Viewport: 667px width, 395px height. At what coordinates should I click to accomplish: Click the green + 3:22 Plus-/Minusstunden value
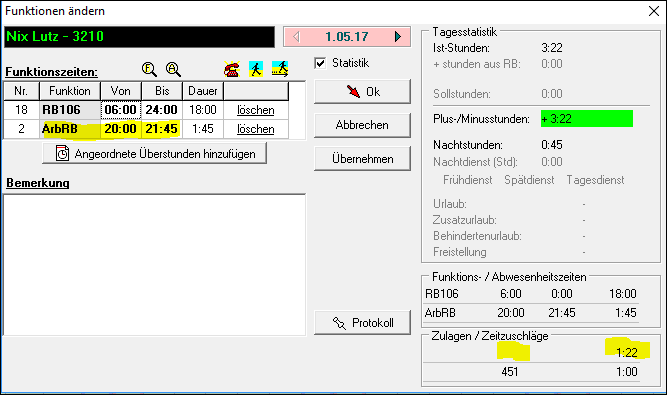coord(587,119)
